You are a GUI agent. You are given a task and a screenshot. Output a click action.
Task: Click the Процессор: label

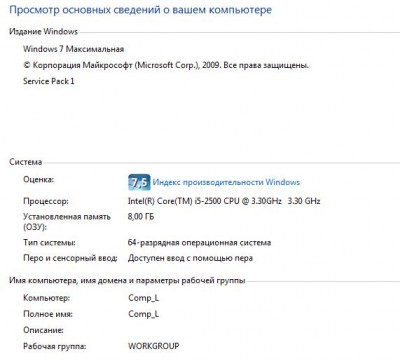(46, 201)
